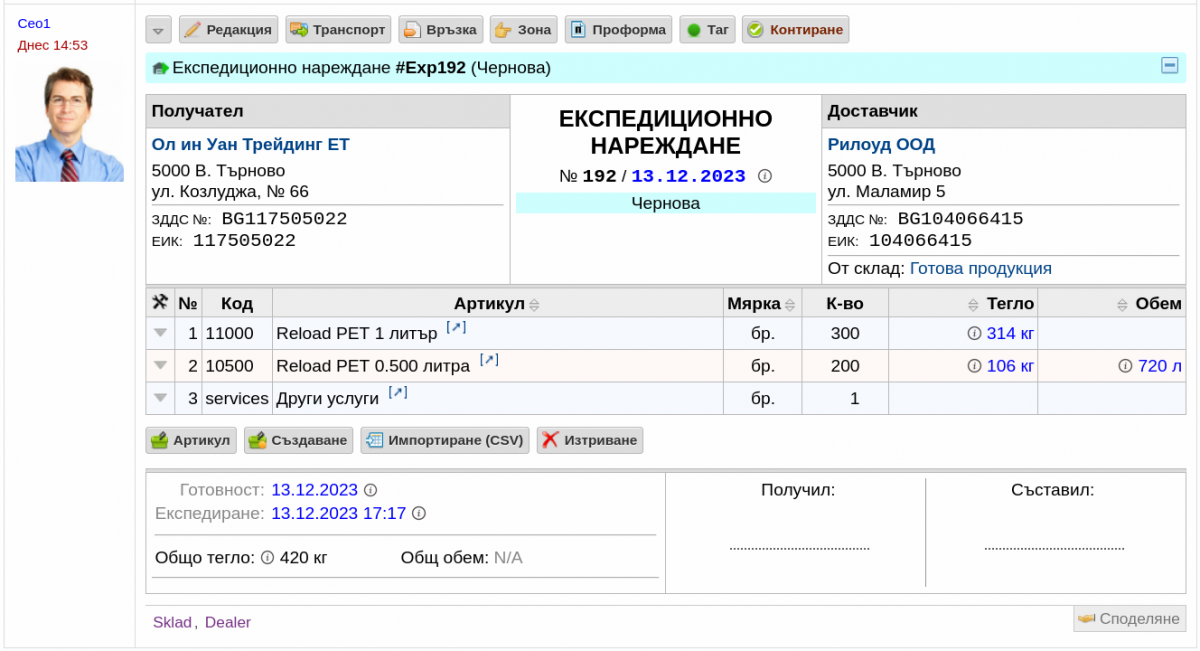Click the Ceo1 user avatar photo
This screenshot has width=1200, height=651.
[x=69, y=123]
